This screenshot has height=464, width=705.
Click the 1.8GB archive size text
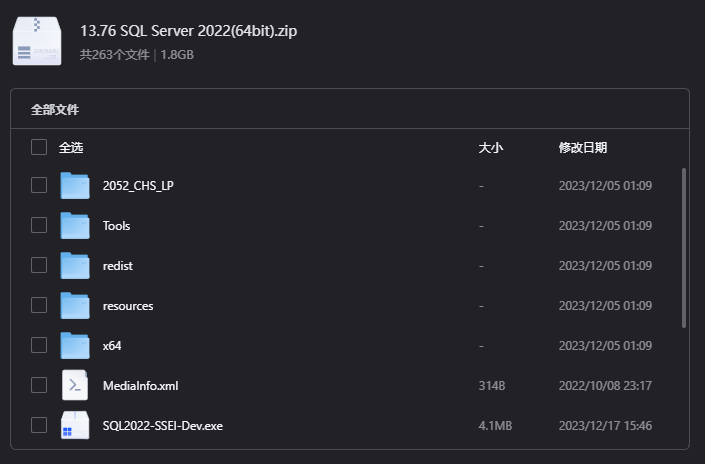coord(177,55)
